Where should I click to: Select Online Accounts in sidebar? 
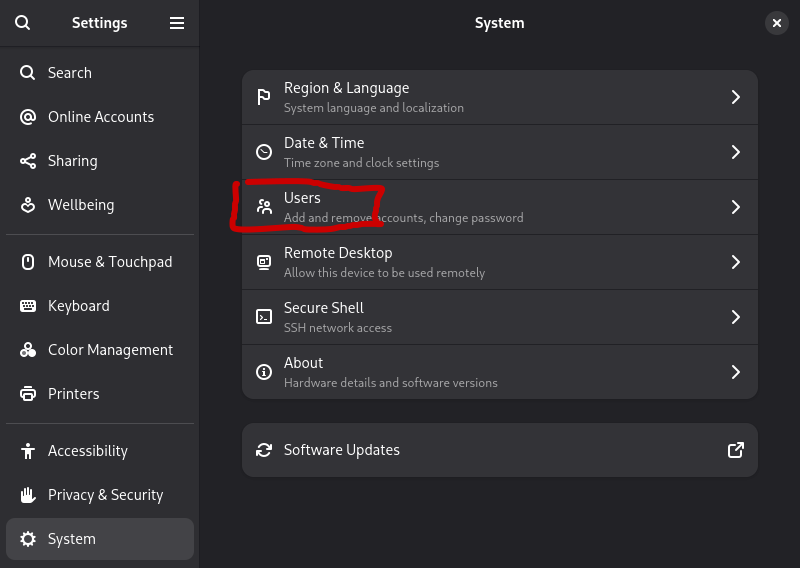[100, 117]
